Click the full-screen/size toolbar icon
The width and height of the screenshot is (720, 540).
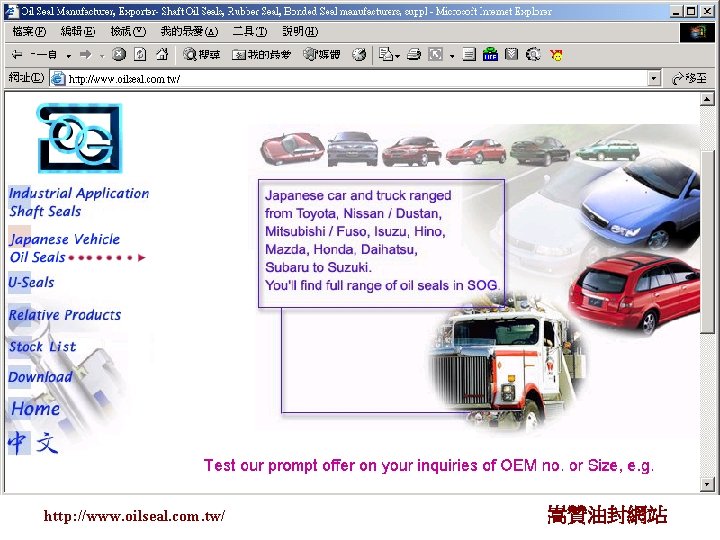(435, 55)
